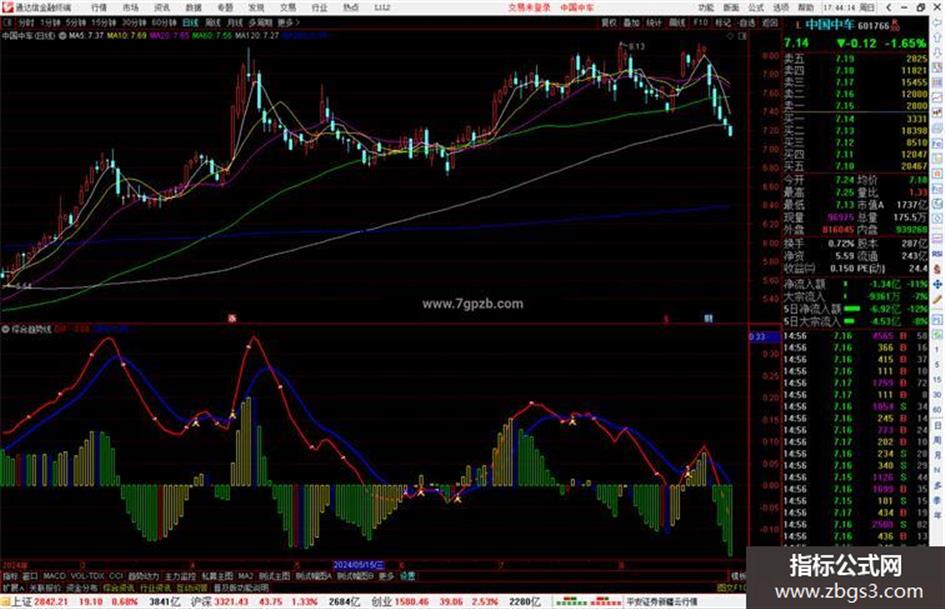Click the 日 period icon in right sidebar
Image resolution: width=945 pixels, height=609 pixels.
tap(938, 426)
